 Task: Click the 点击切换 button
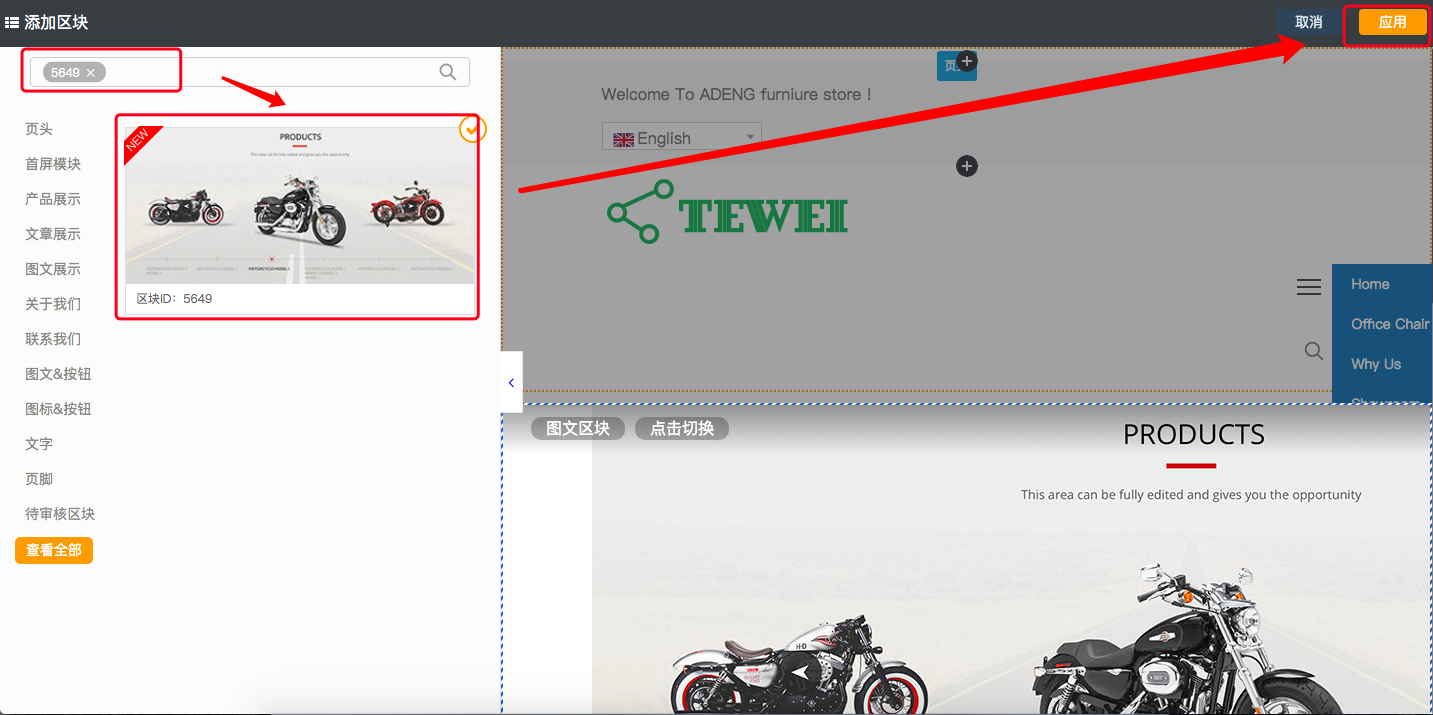click(681, 428)
